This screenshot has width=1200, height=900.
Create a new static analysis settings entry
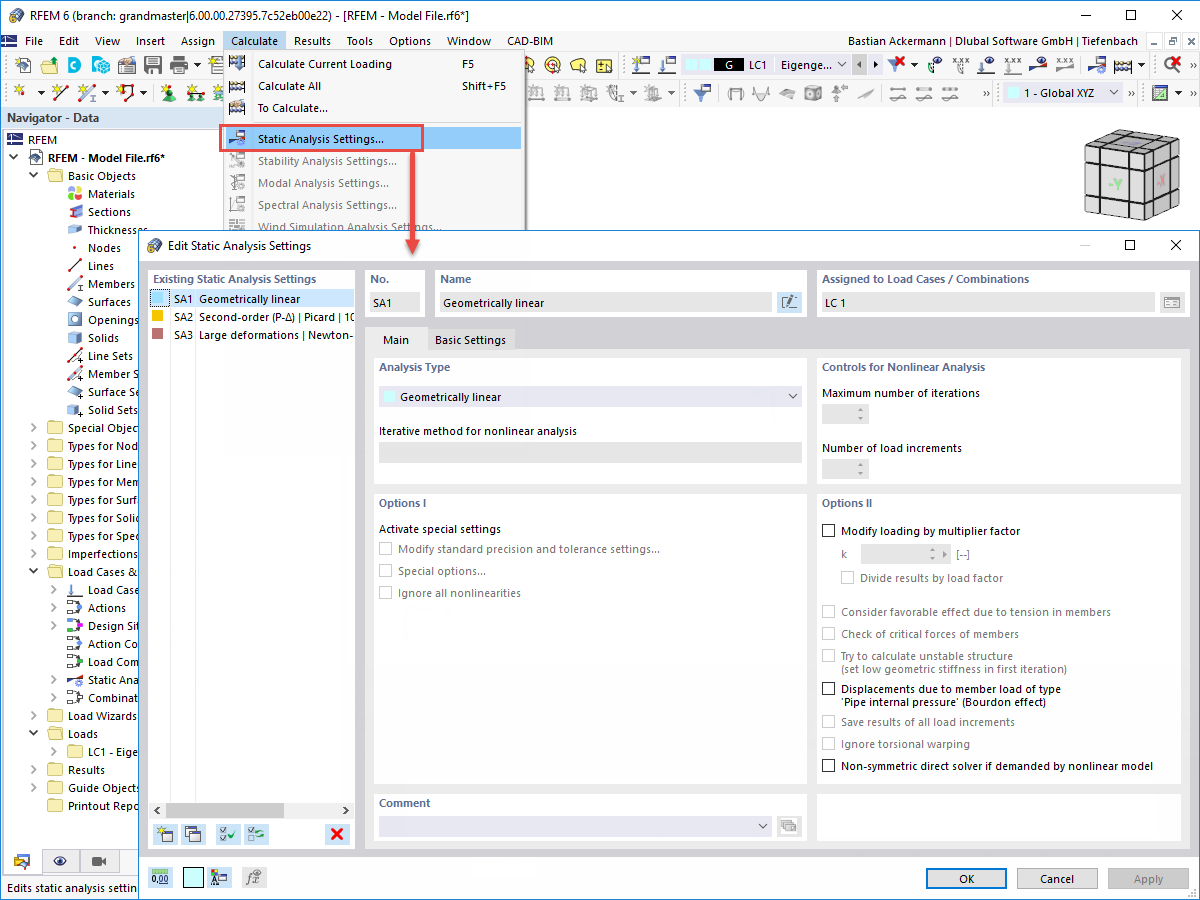coord(165,833)
